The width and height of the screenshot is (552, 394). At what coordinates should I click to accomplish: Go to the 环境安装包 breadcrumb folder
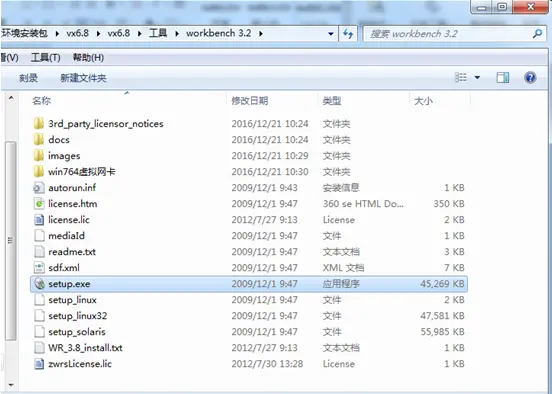[24, 33]
